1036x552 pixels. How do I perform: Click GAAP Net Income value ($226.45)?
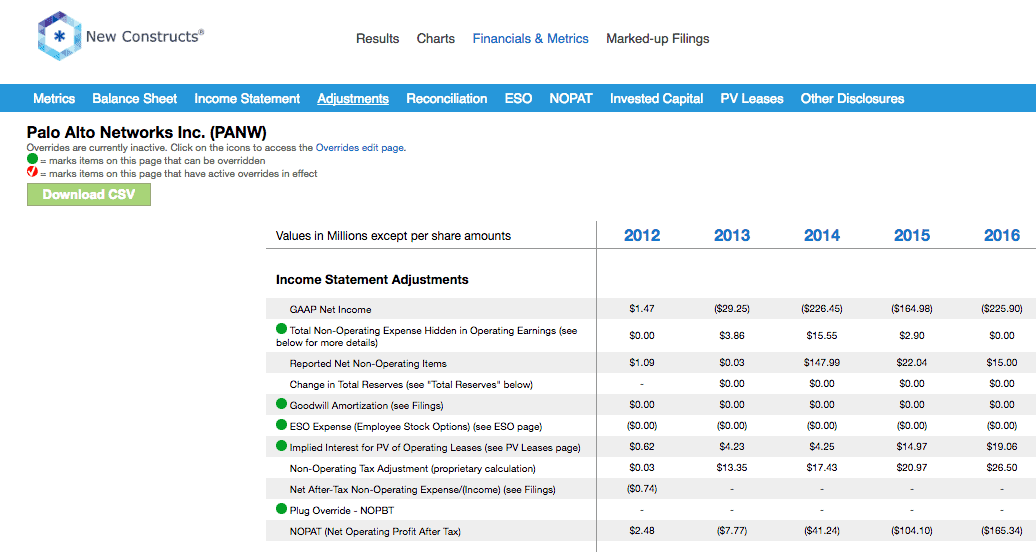click(821, 309)
